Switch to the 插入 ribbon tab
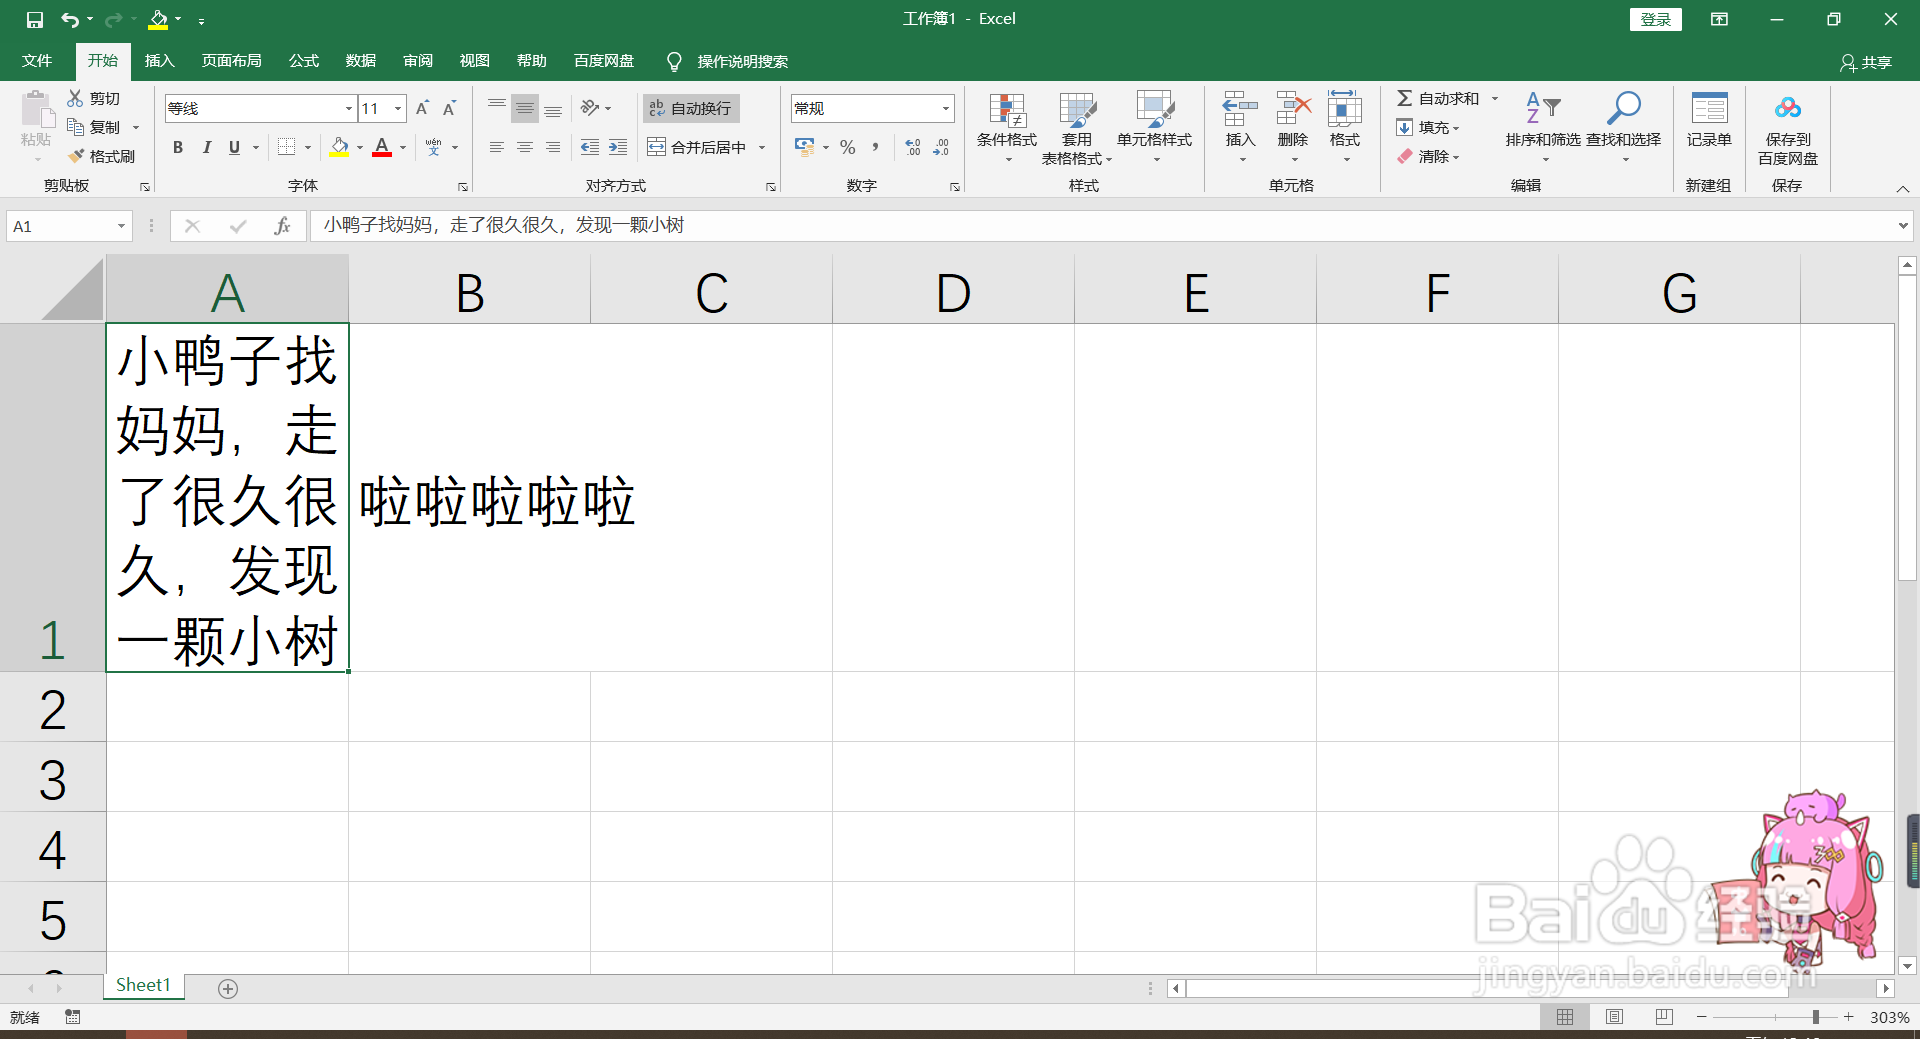1920x1039 pixels. pyautogui.click(x=158, y=61)
